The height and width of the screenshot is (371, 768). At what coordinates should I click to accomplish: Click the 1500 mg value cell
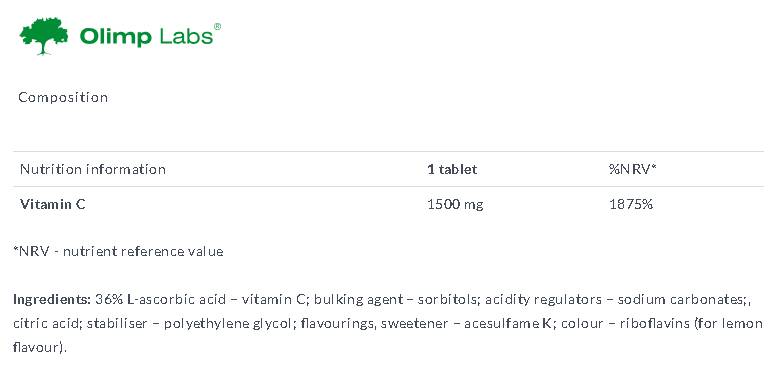click(455, 204)
